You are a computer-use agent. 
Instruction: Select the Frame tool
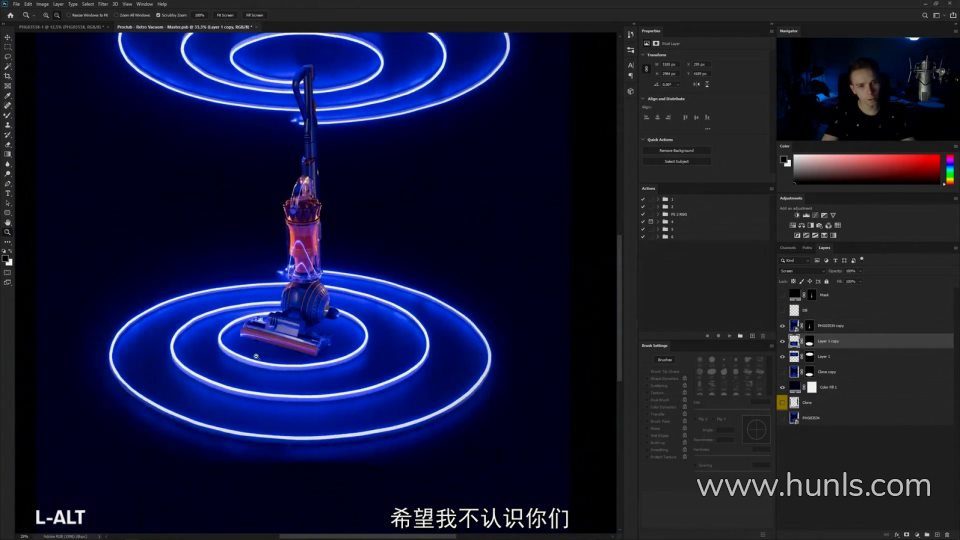point(8,86)
